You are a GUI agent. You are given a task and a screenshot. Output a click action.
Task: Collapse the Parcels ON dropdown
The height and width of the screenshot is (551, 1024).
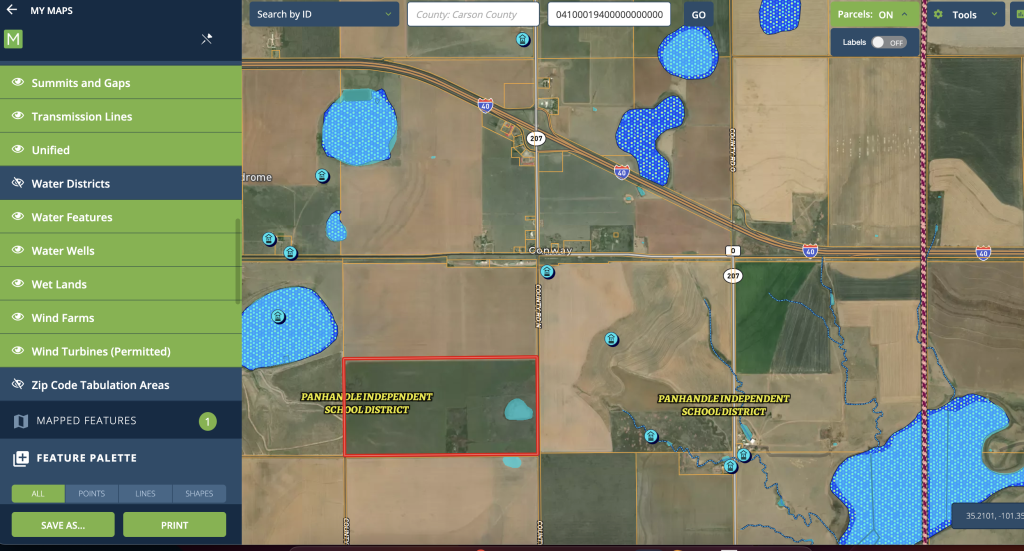(904, 15)
